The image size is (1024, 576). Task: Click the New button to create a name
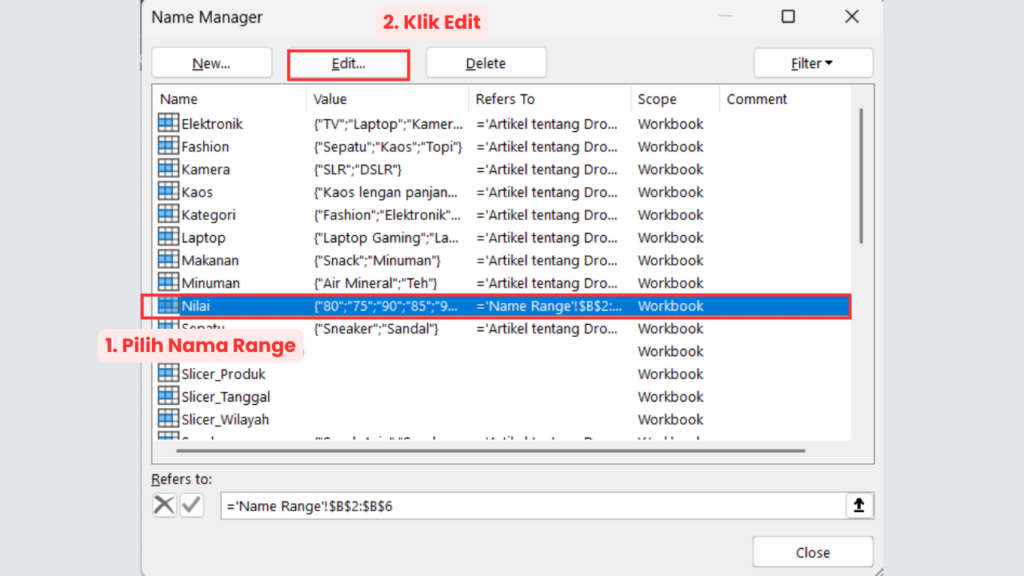point(211,62)
